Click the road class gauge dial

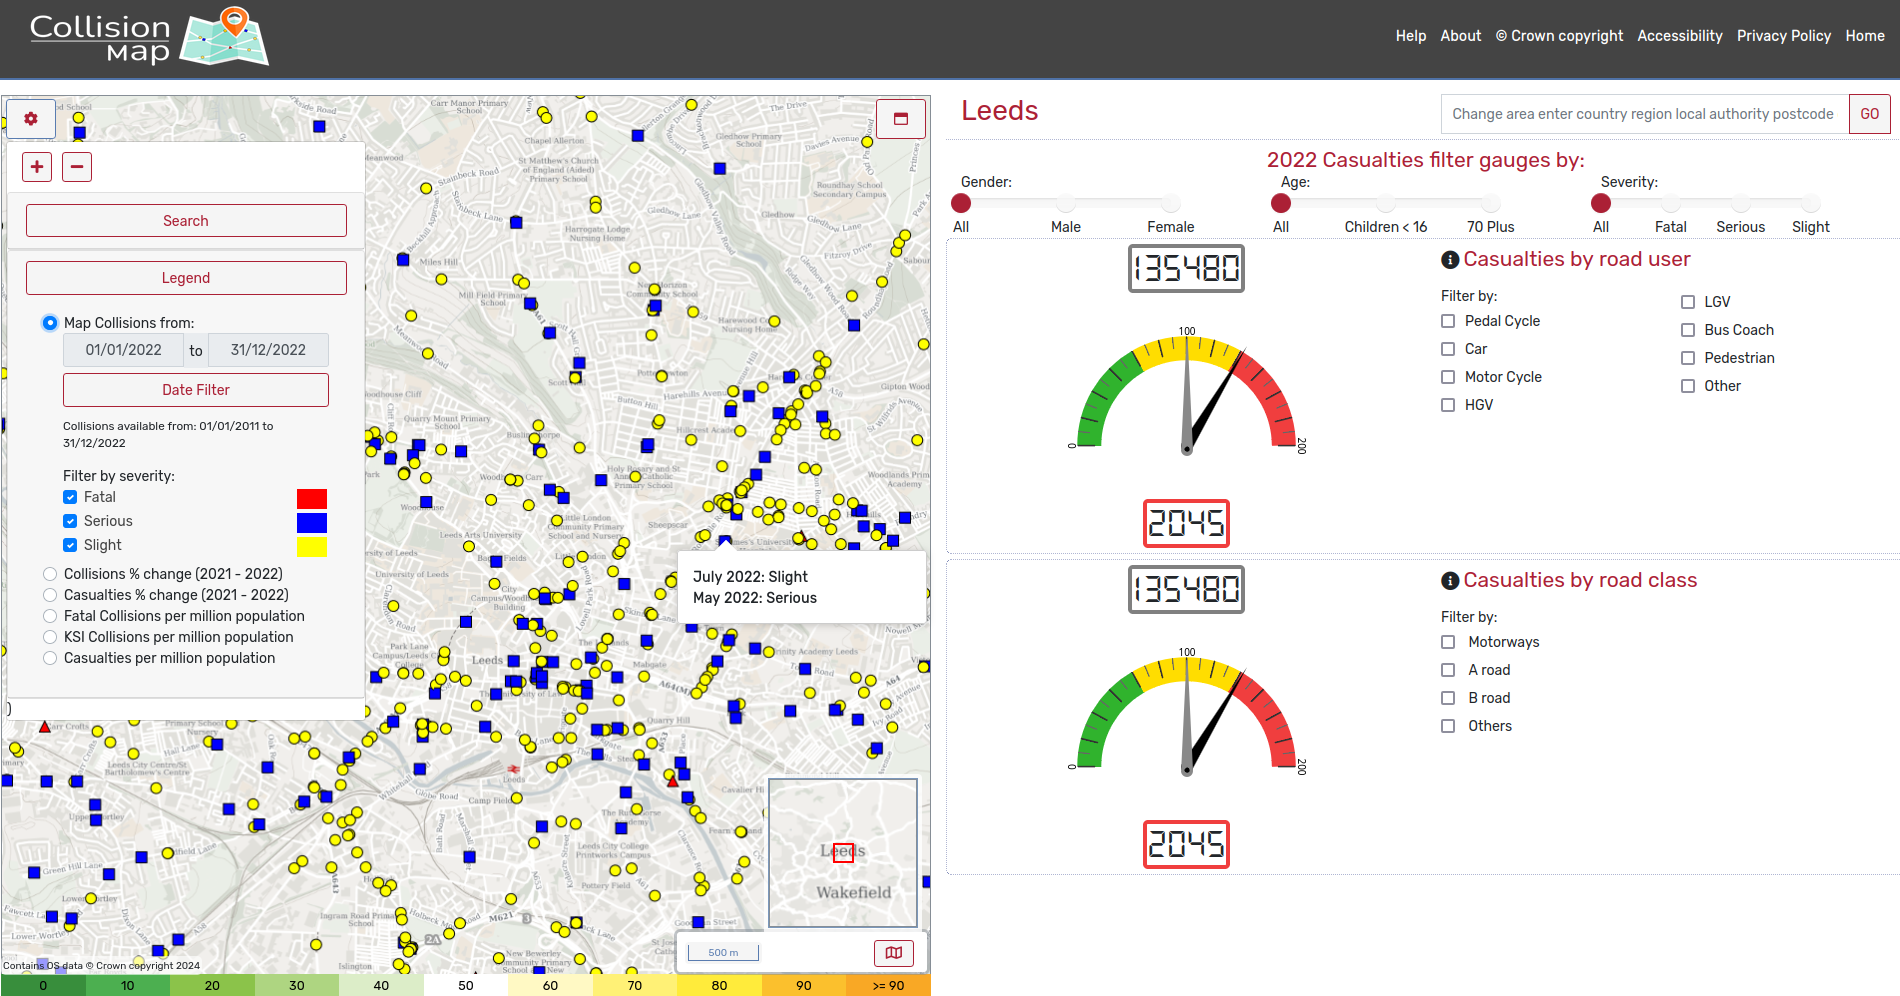coord(1187,714)
